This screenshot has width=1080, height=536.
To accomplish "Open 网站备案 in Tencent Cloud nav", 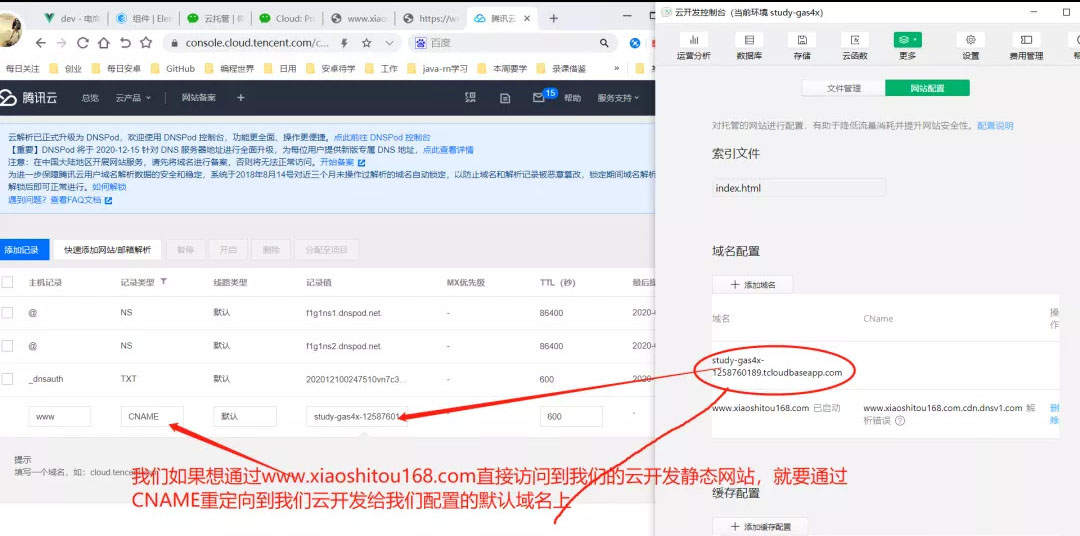I will tap(198, 98).
